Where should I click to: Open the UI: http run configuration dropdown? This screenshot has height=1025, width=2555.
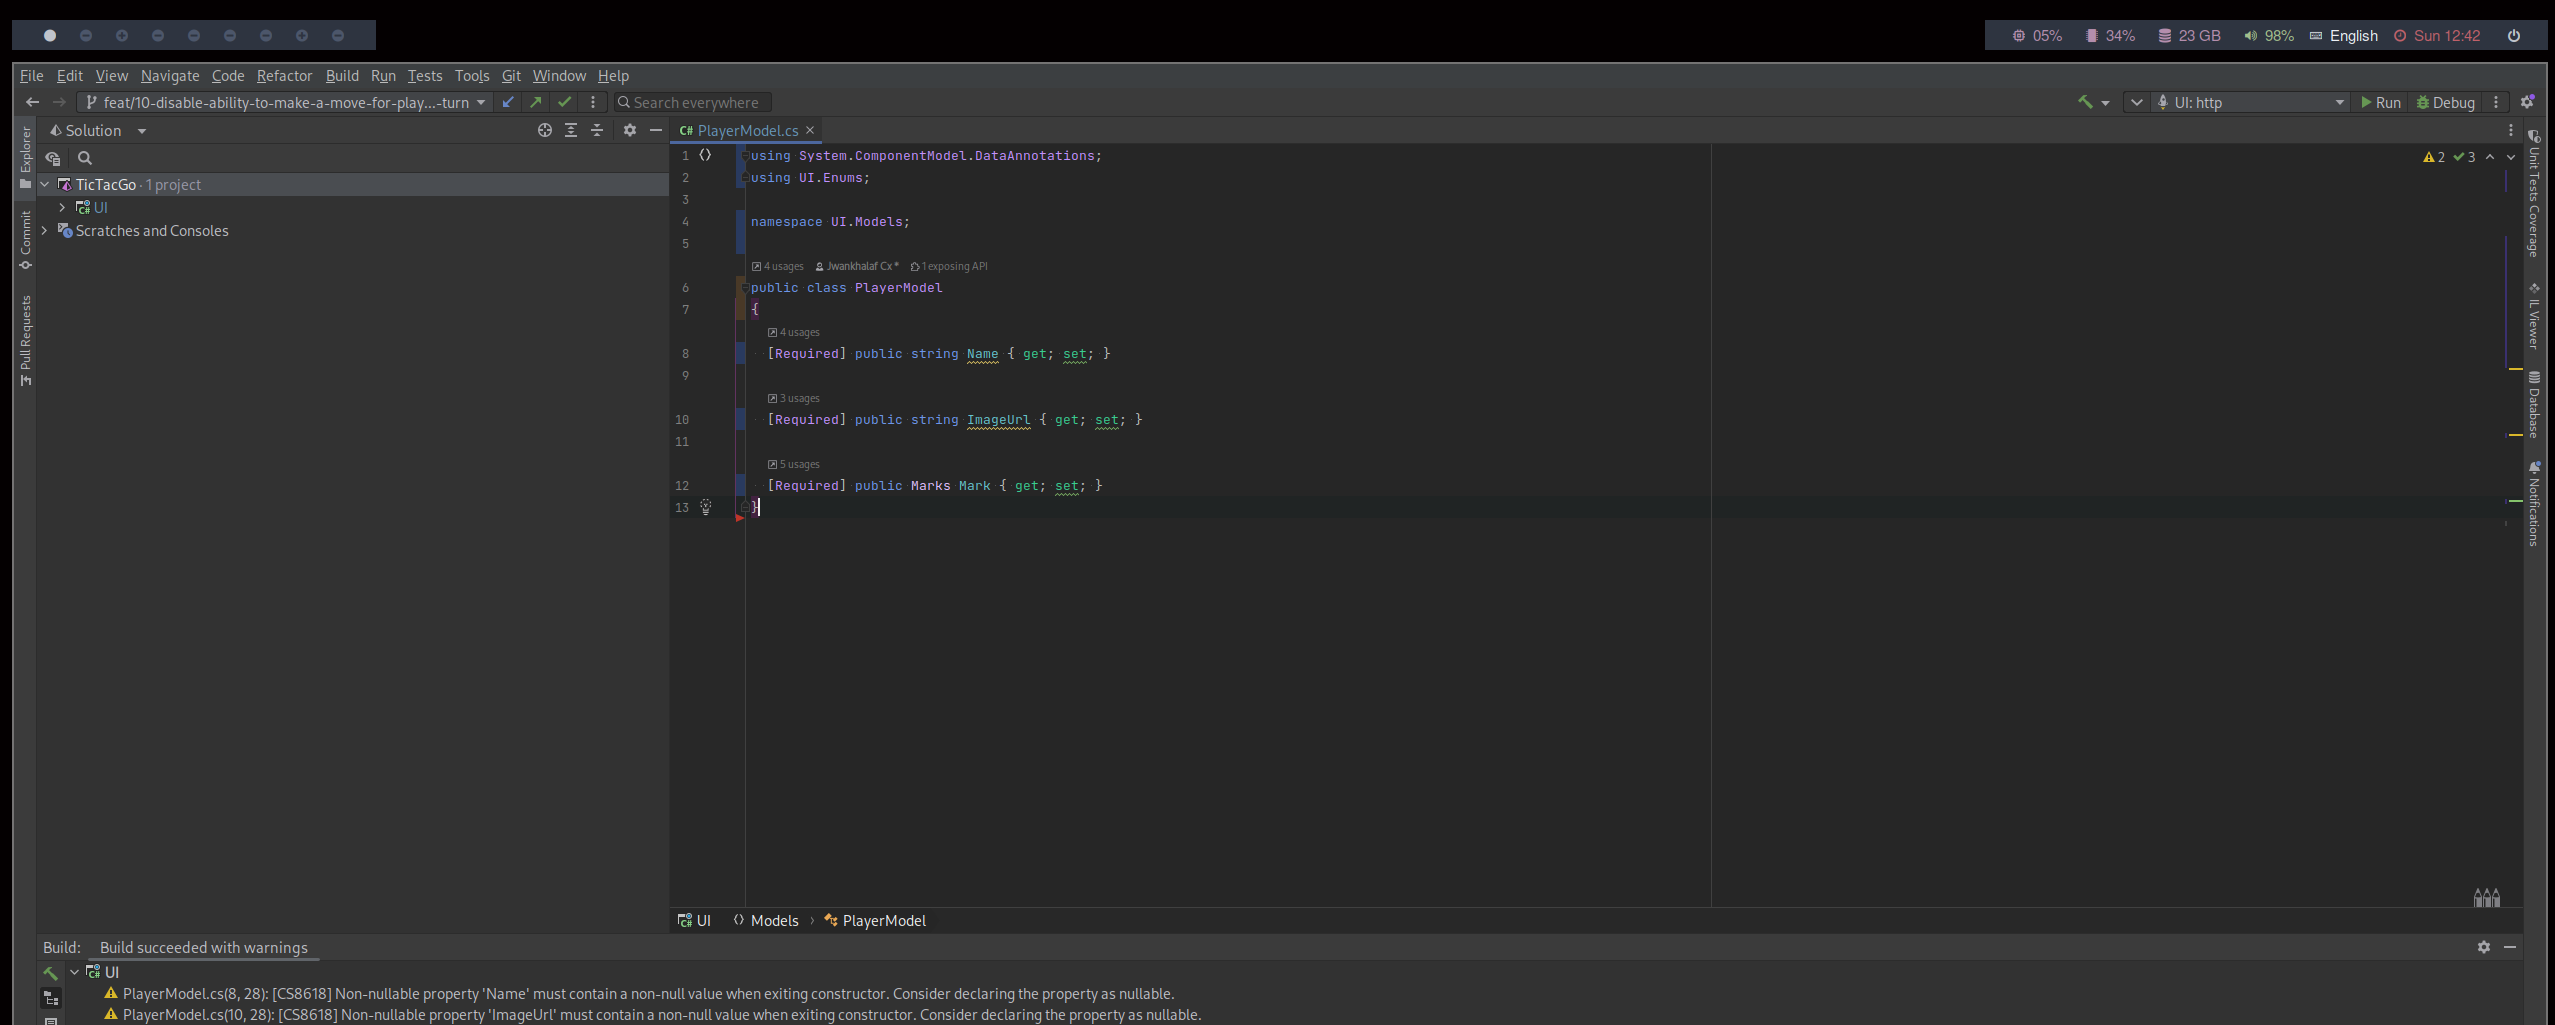2250,102
